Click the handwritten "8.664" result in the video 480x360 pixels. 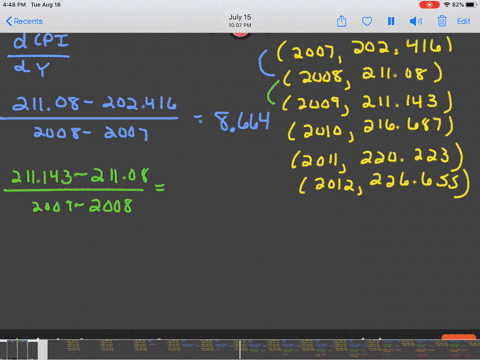click(242, 121)
